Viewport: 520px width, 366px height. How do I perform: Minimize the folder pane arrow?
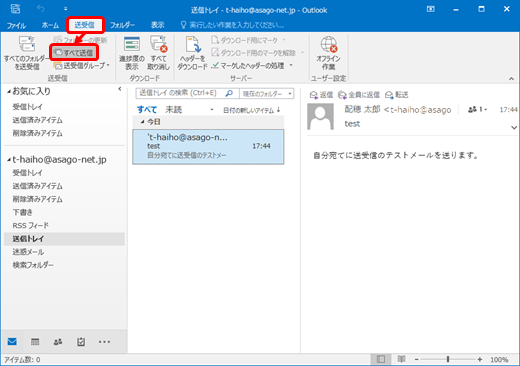(x=120, y=89)
